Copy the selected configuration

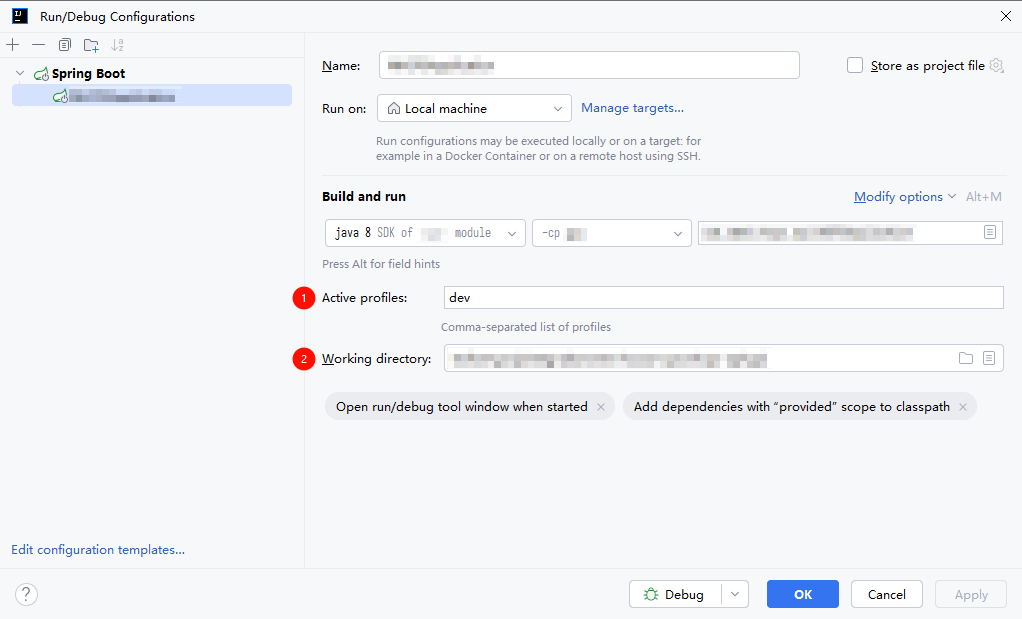click(x=65, y=45)
